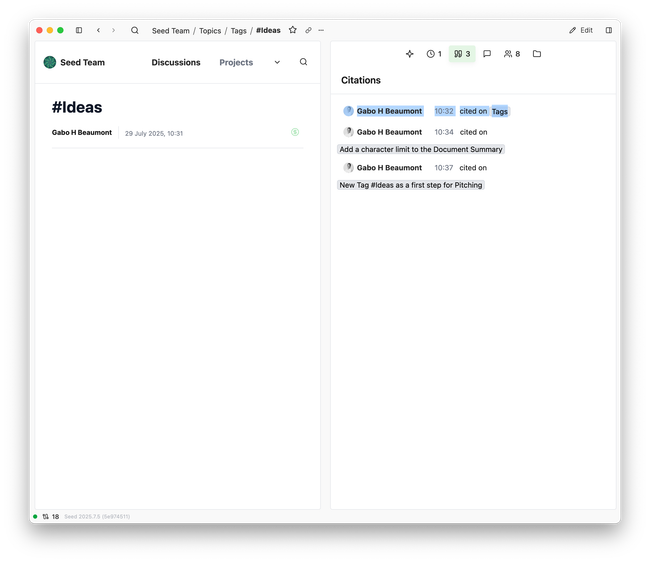Click the search icon in title bar
Viewport: 650px width, 562px height.
pos(135,30)
